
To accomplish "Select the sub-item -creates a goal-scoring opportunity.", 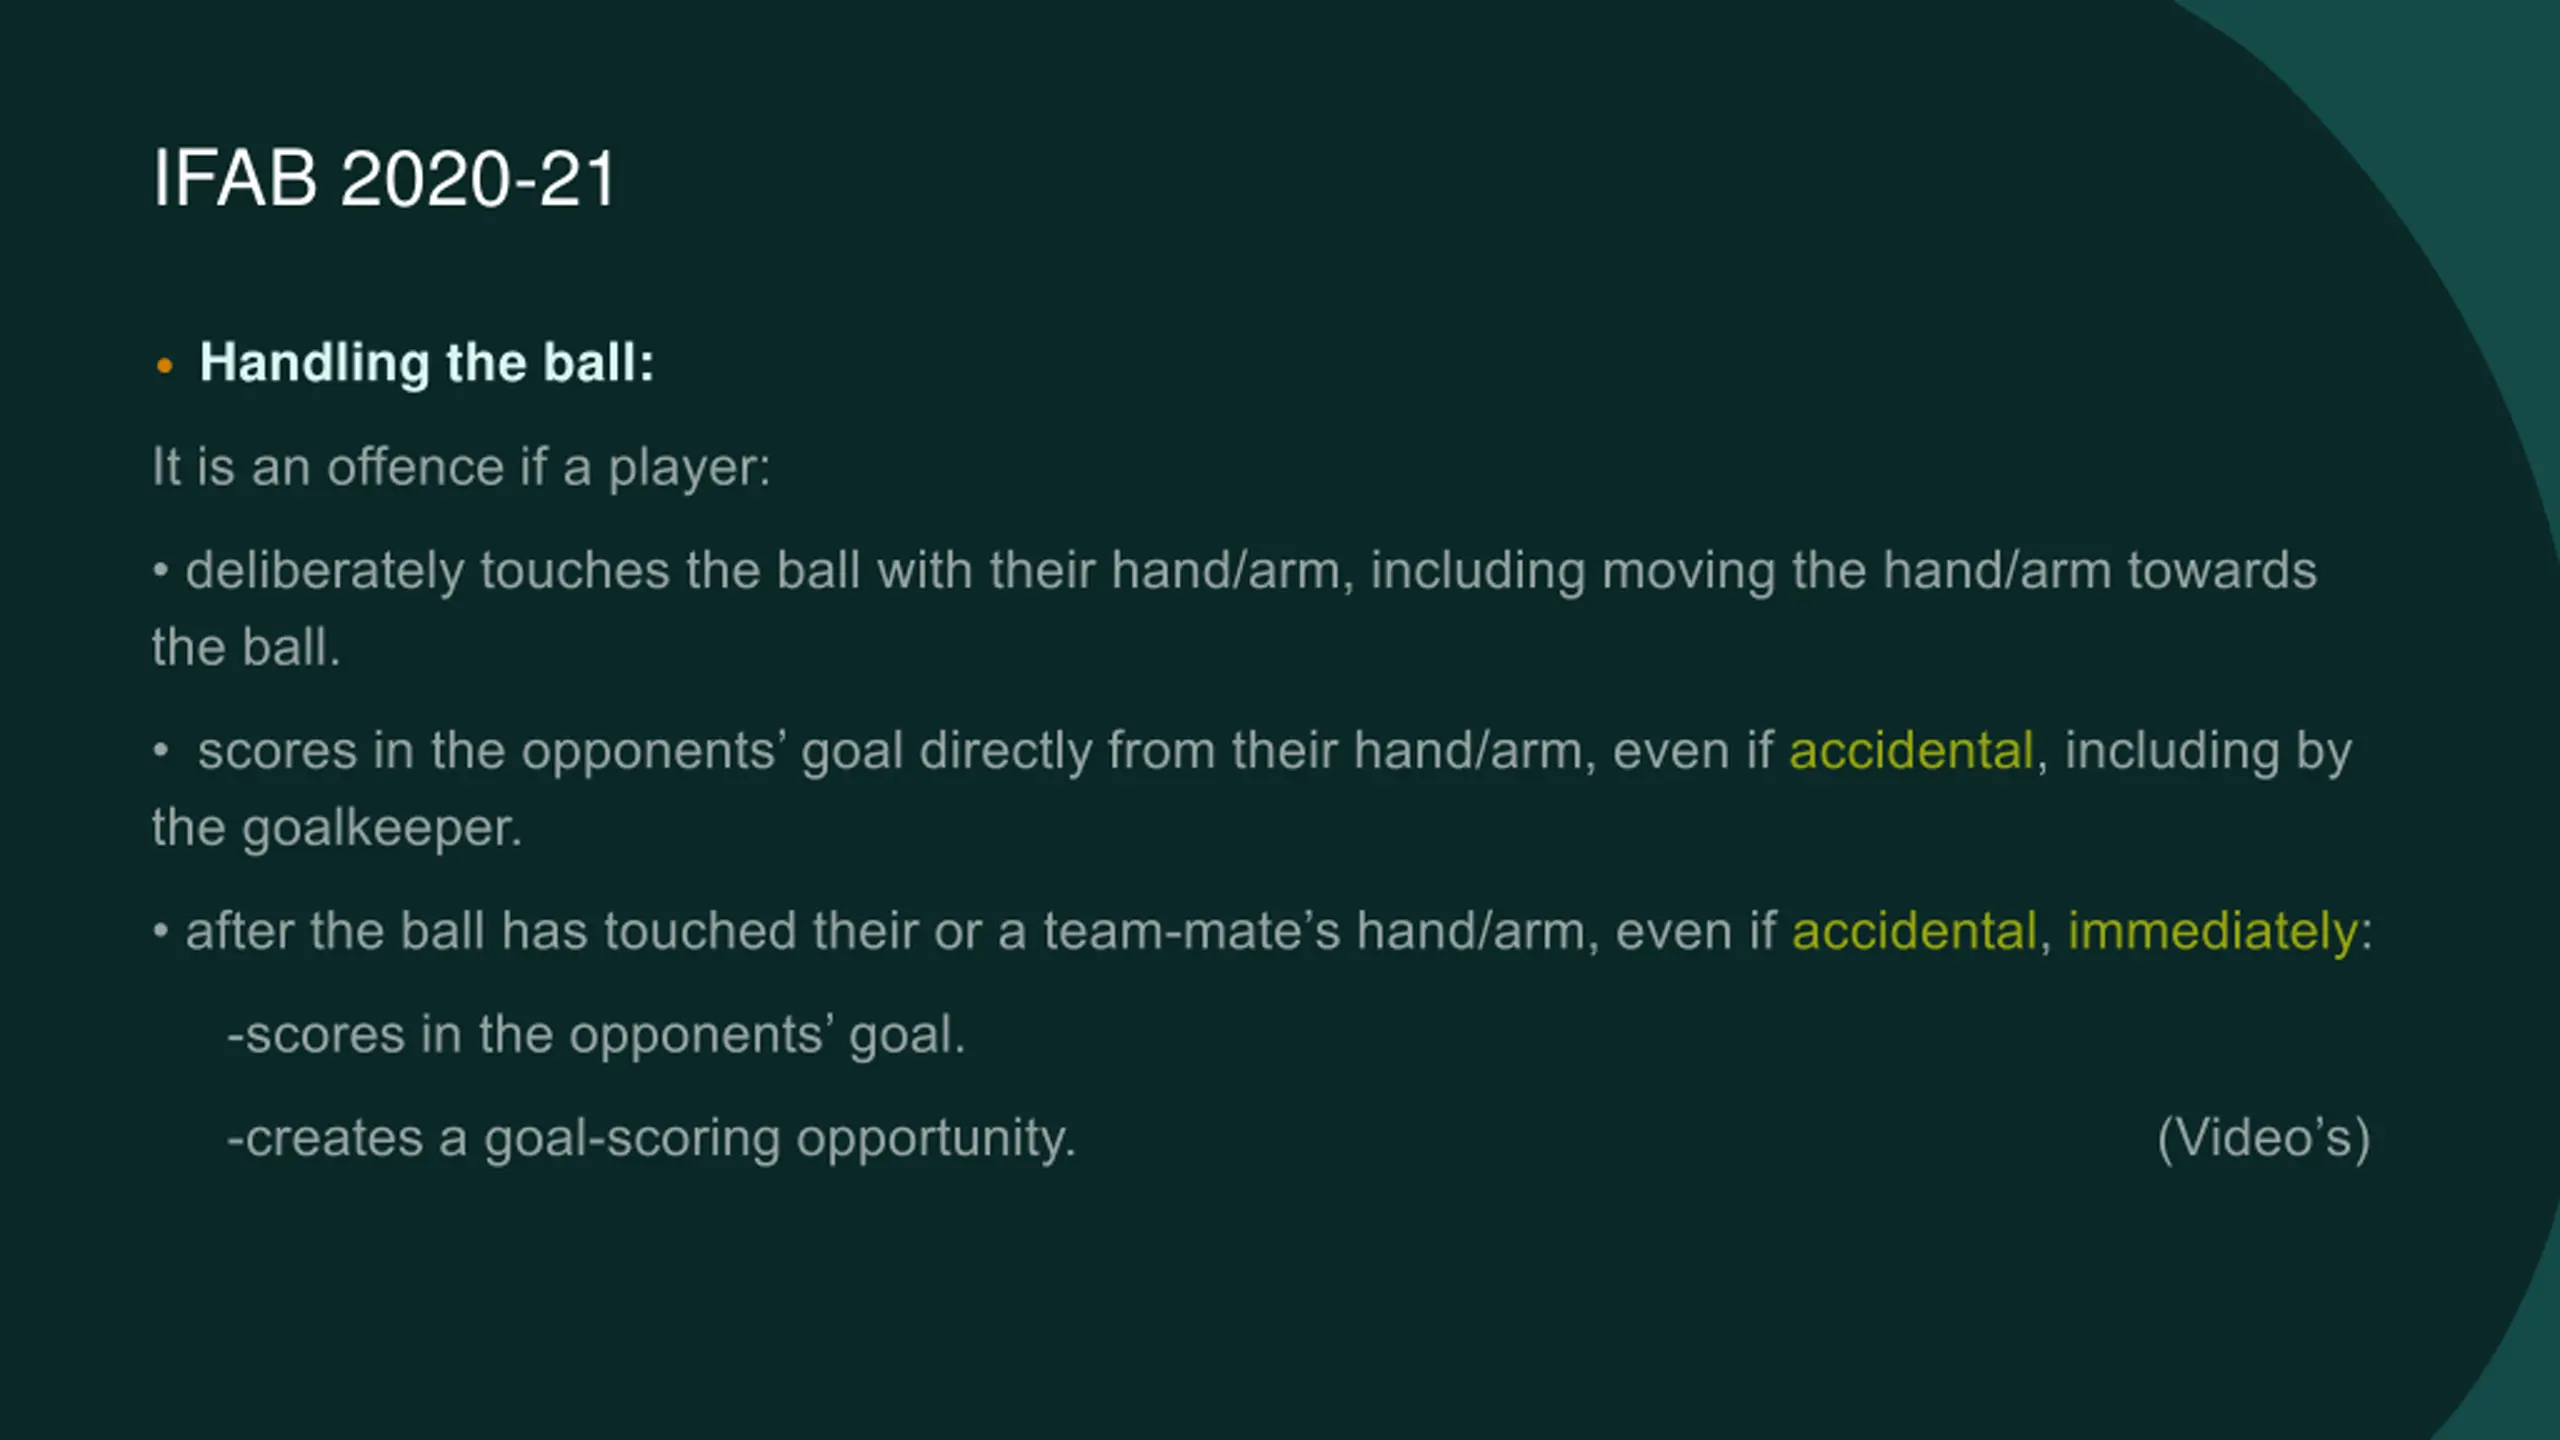I will [651, 1139].
